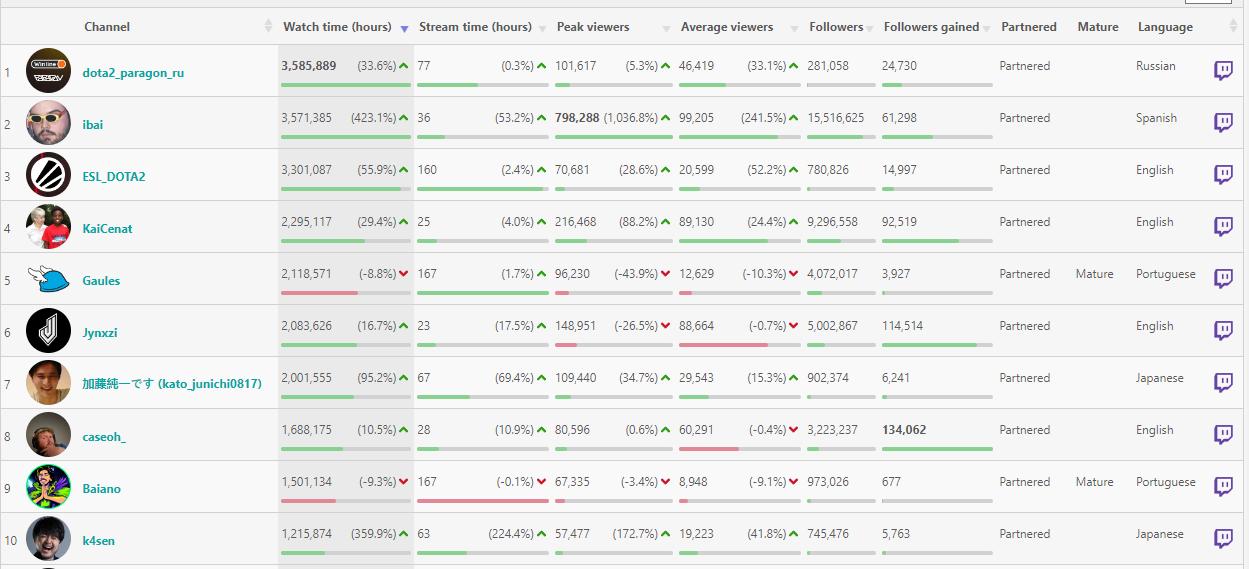Open caseoh_ Twitch icon

pos(1223,434)
